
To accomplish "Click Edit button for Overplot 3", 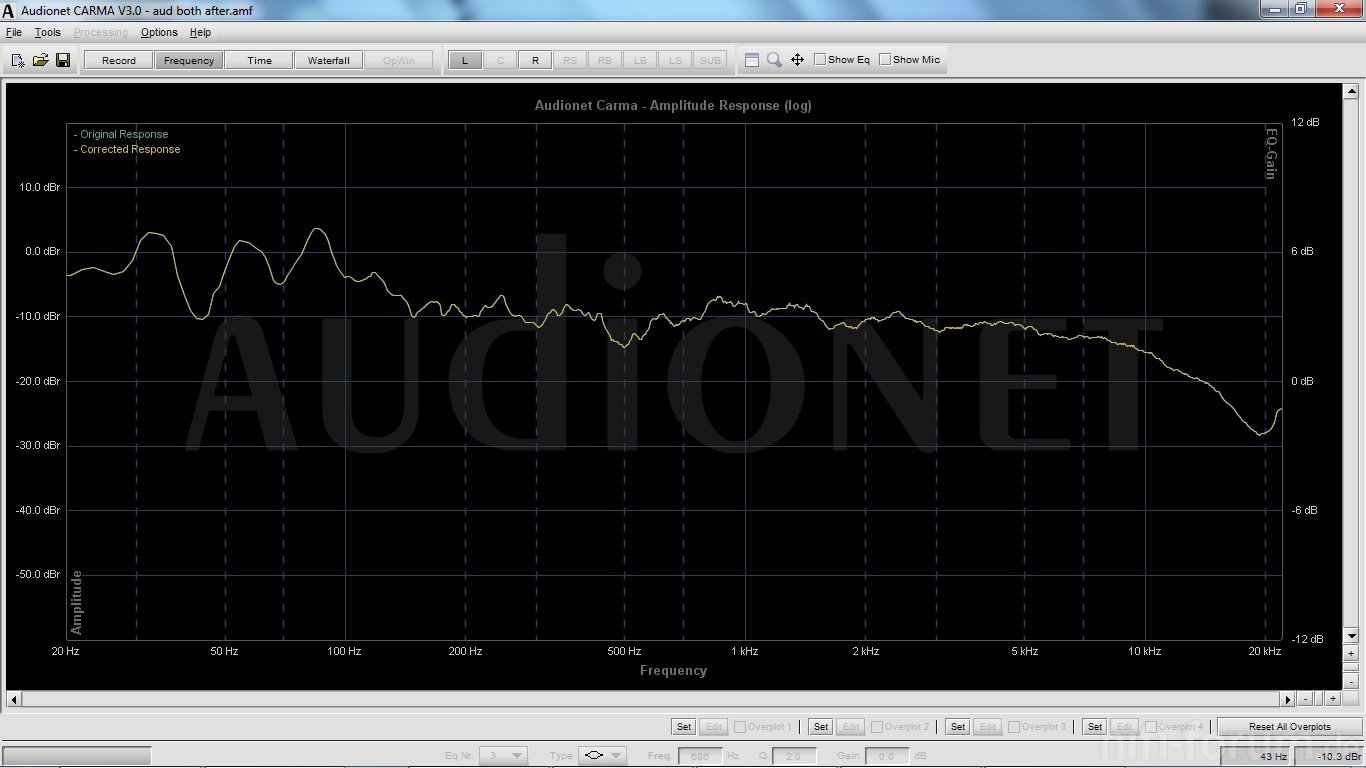I will [x=988, y=727].
